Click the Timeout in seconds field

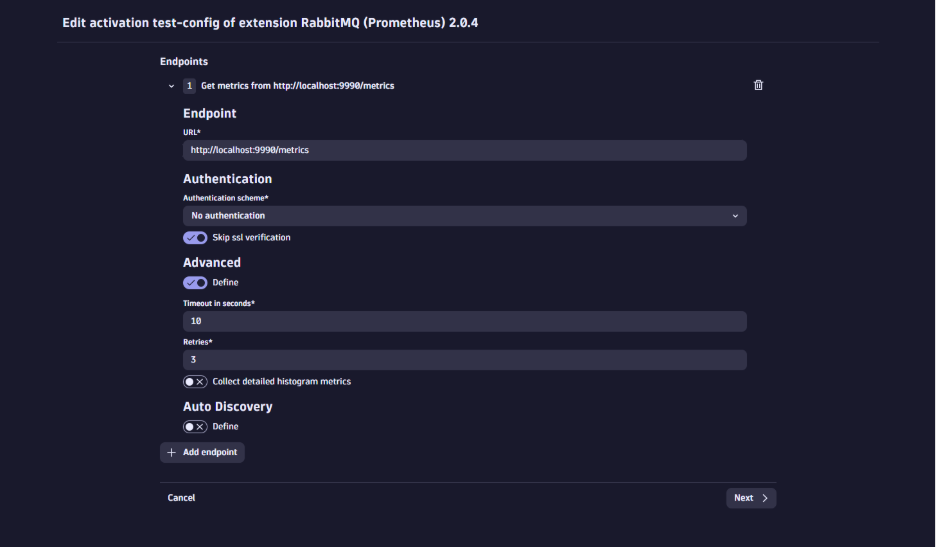coord(464,322)
